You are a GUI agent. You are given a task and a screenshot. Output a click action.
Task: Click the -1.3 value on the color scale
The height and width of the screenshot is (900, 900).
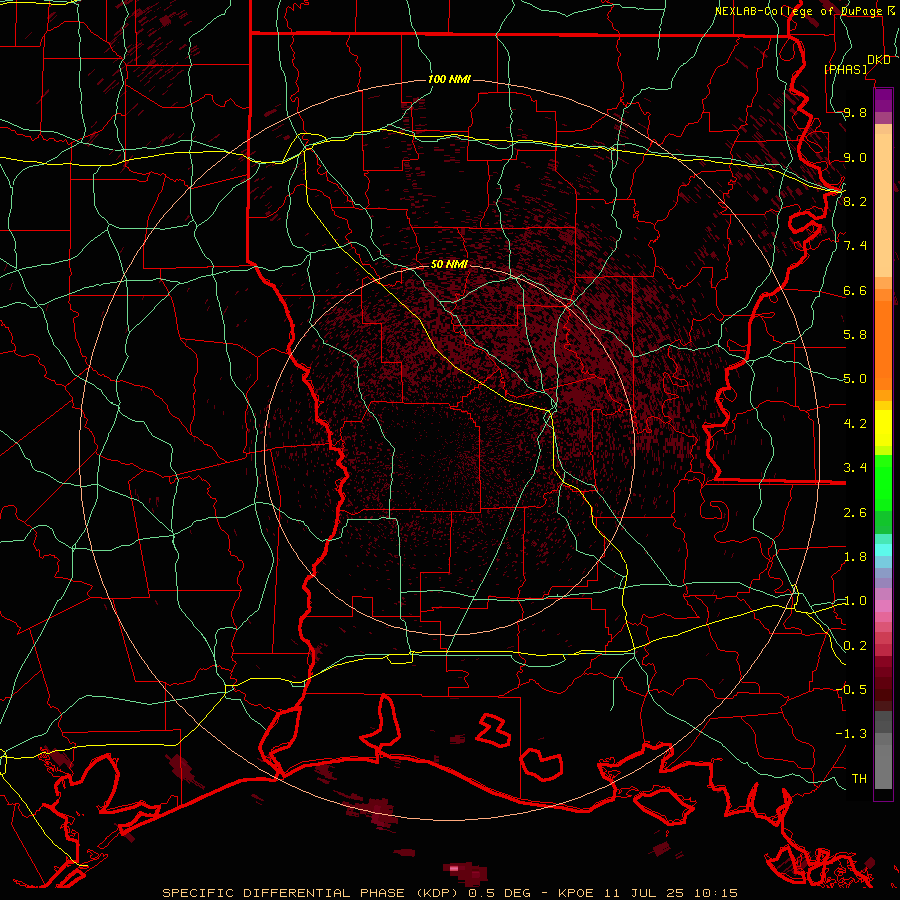click(851, 734)
